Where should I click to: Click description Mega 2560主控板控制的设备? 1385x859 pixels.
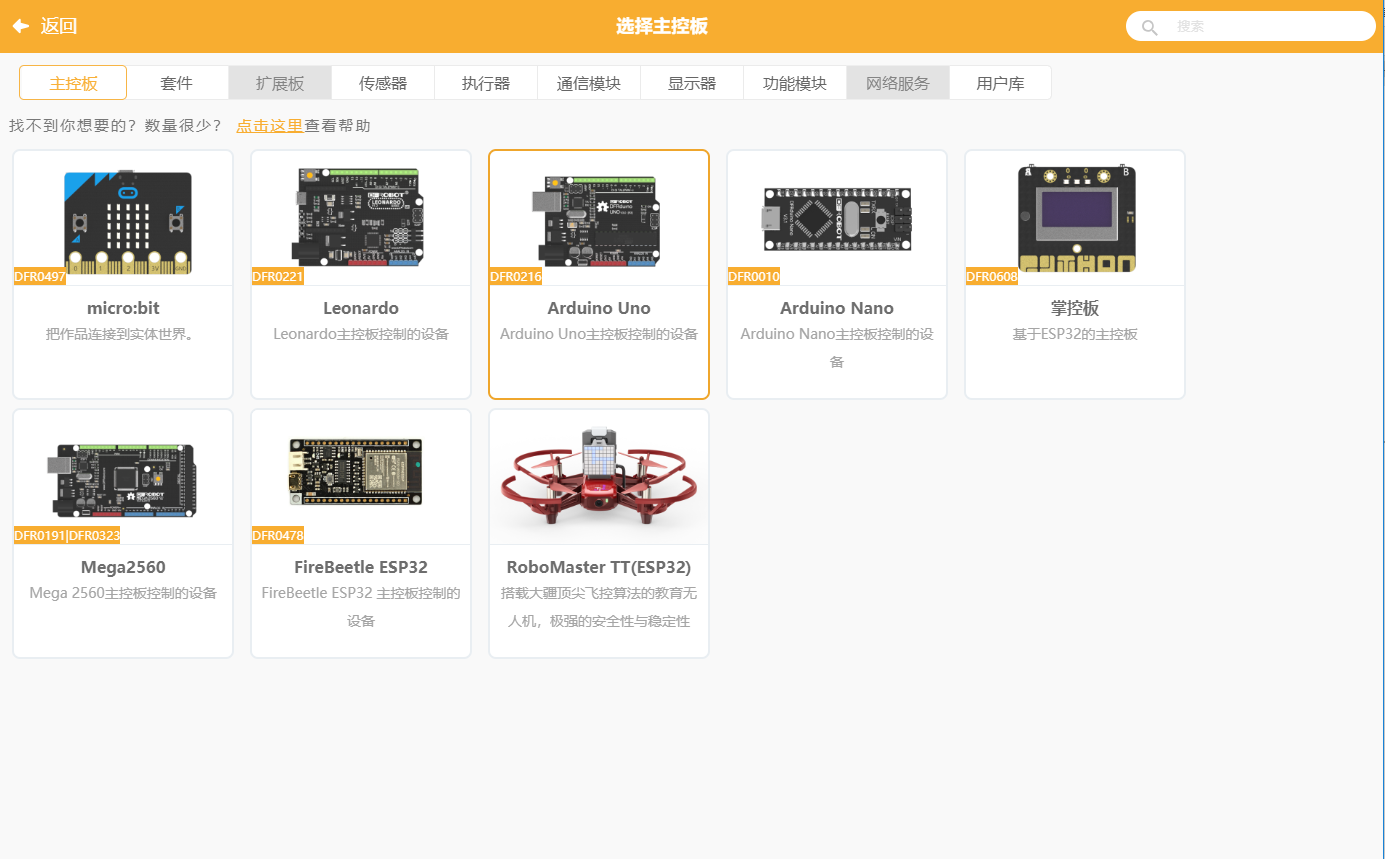pyautogui.click(x=123, y=593)
